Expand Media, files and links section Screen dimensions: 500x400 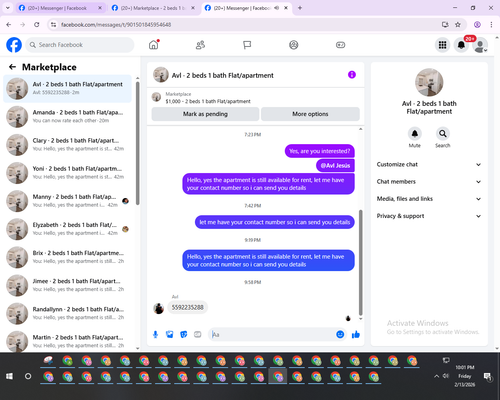429,199
